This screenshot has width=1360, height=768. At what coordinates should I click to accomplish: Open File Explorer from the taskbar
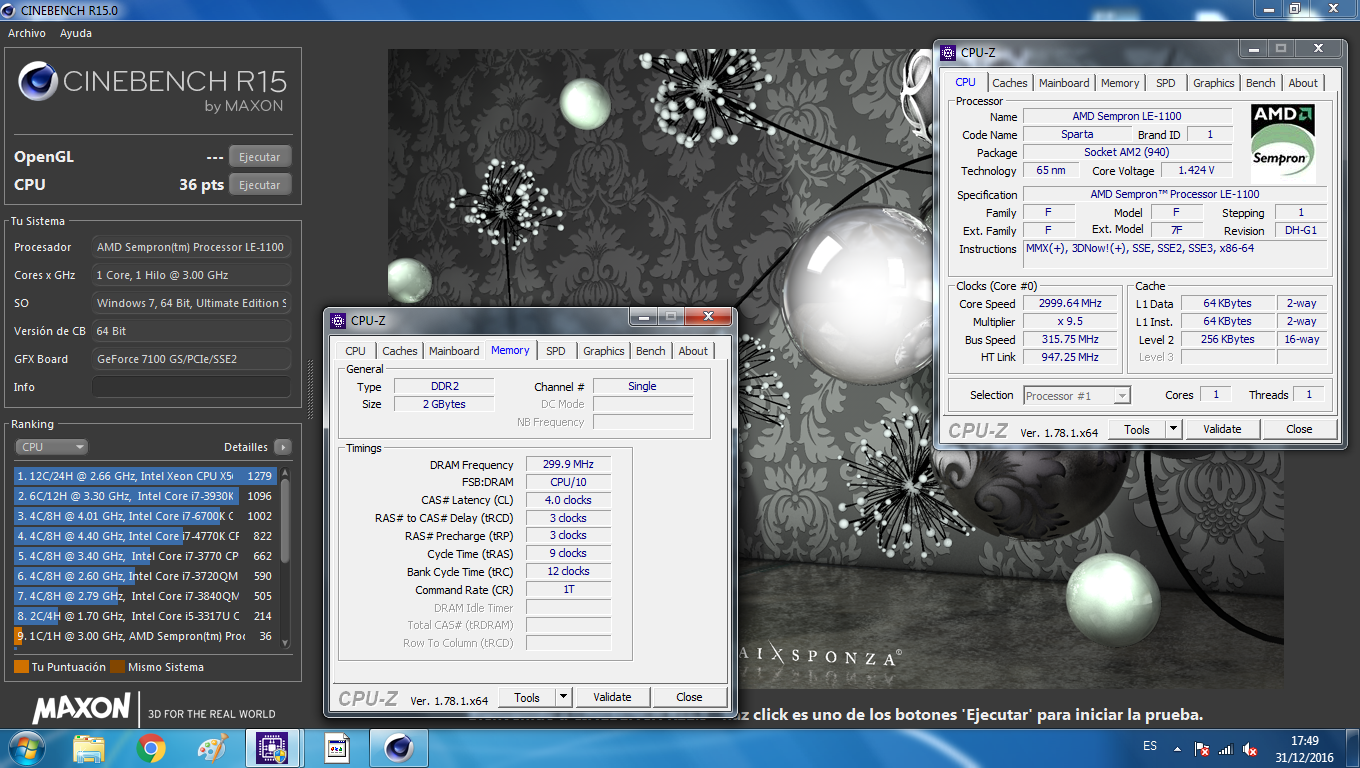coord(89,748)
